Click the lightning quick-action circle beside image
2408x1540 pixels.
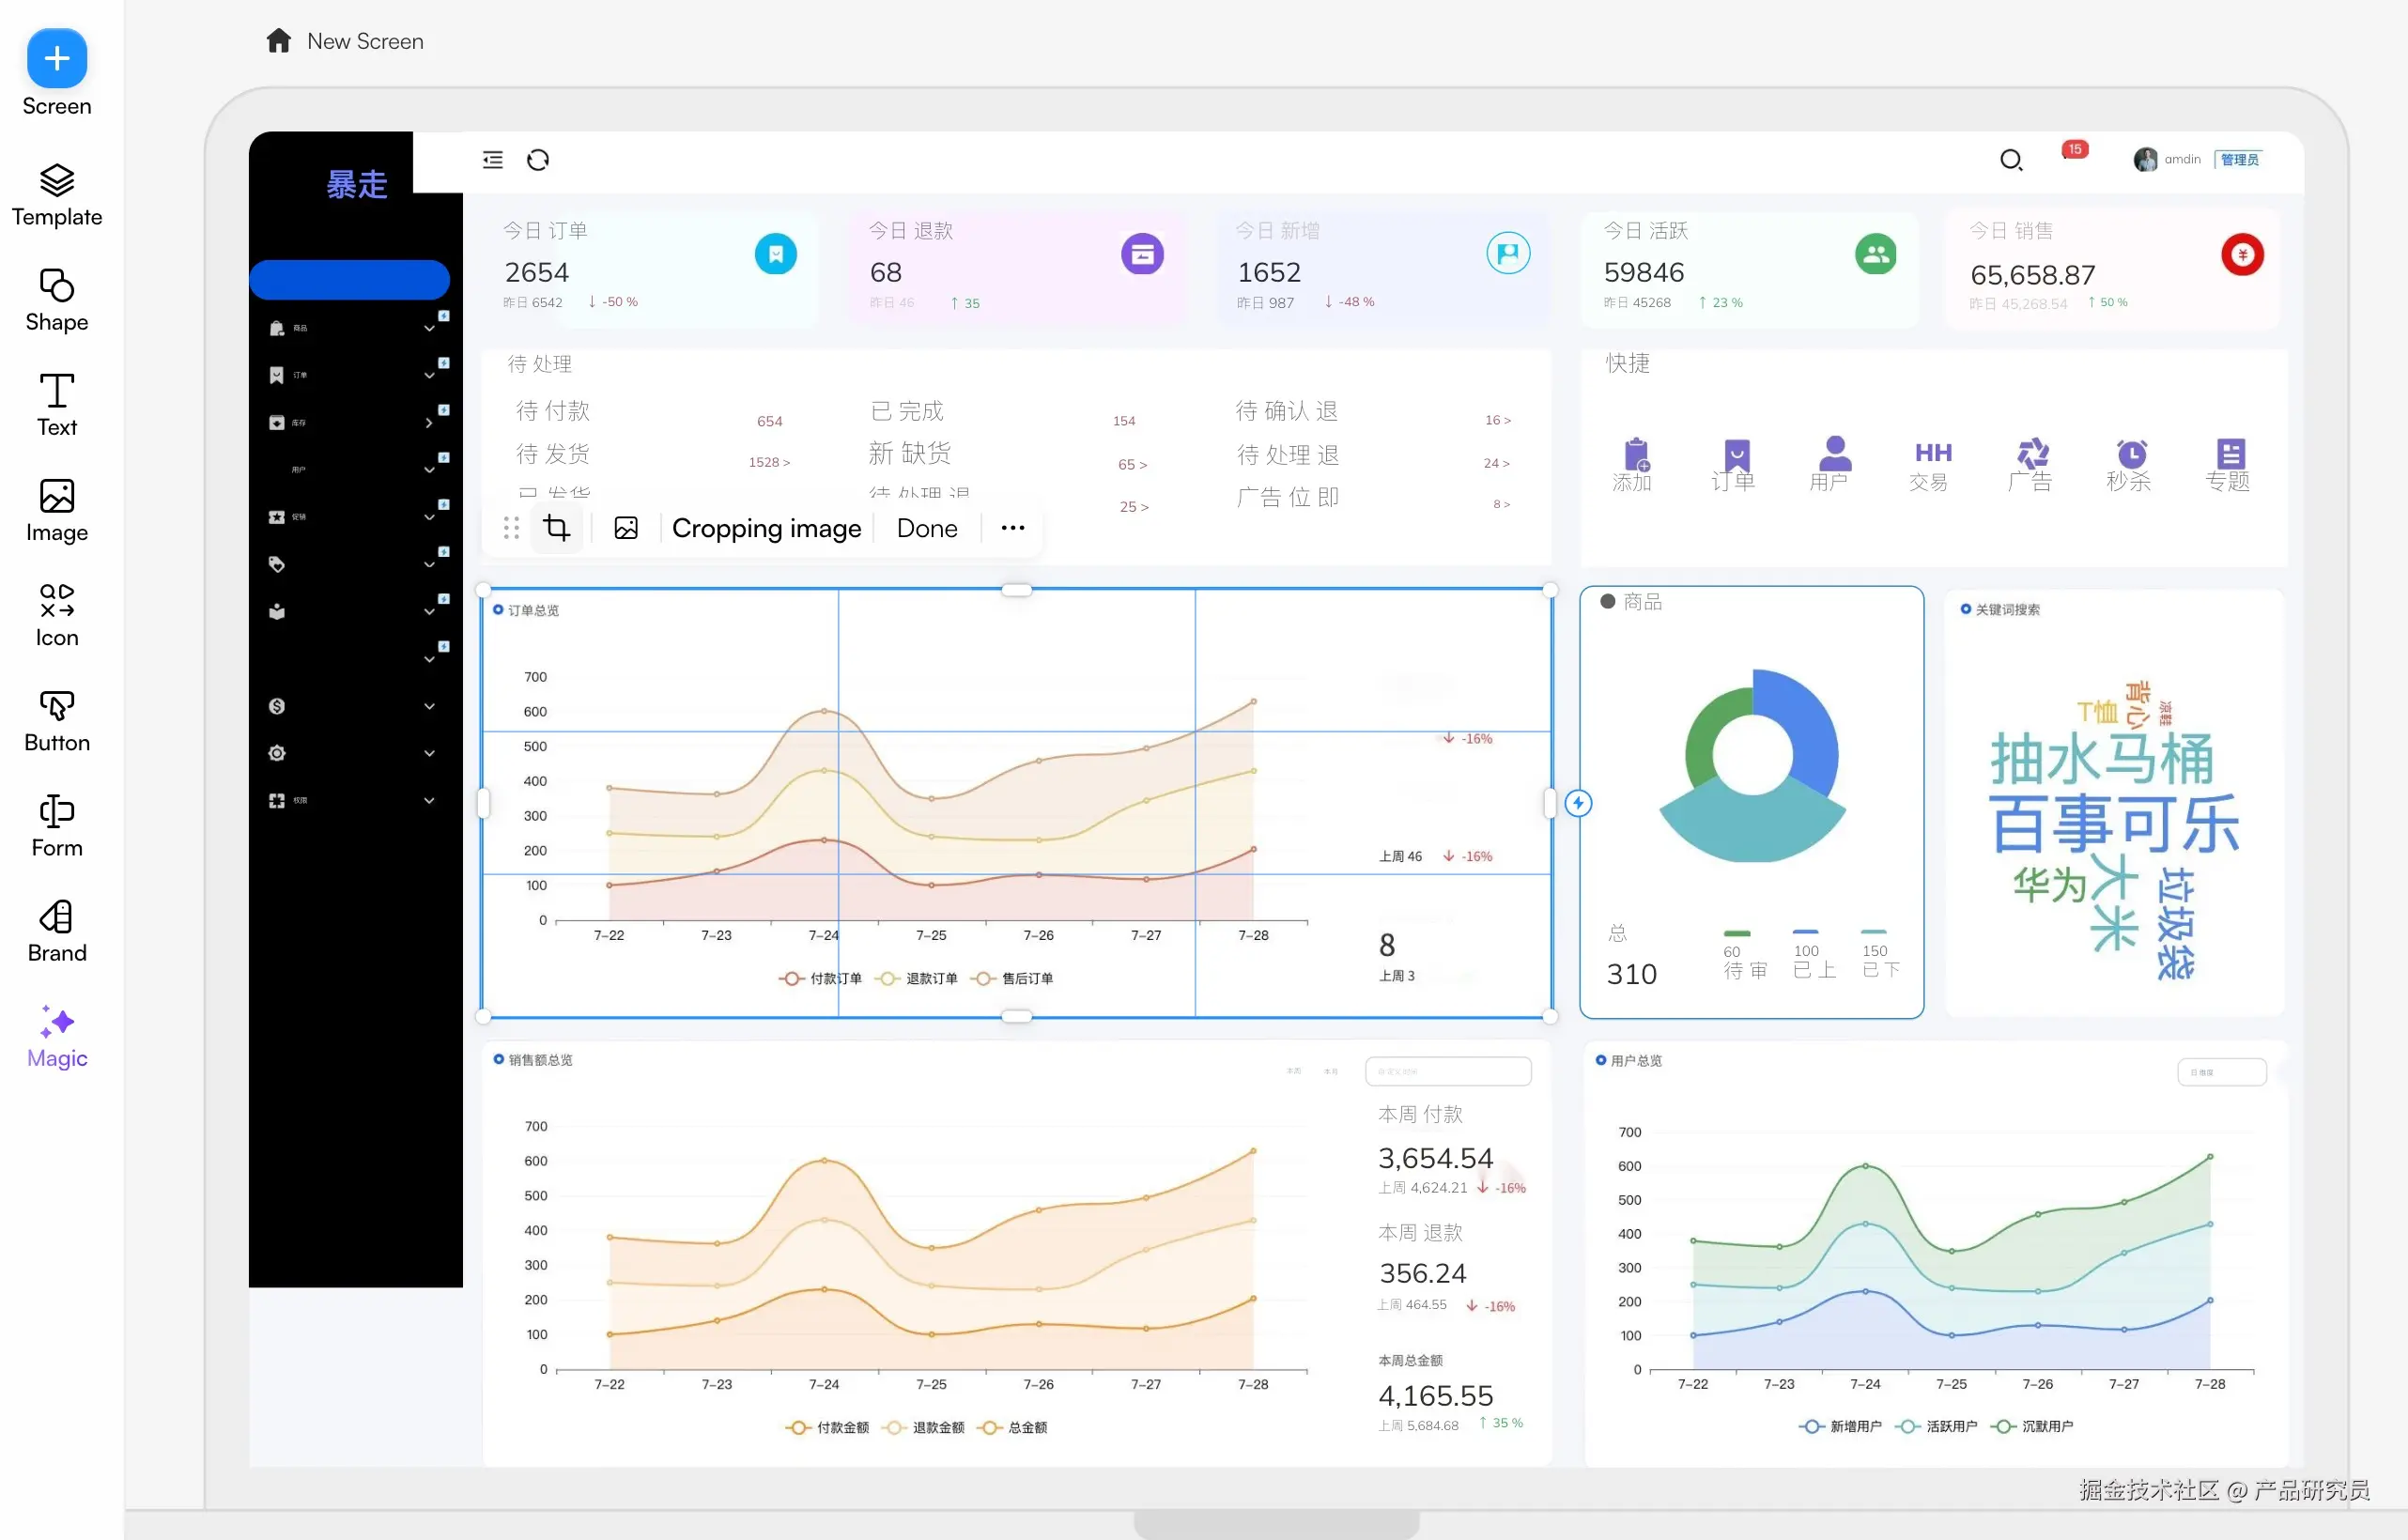pos(1578,803)
